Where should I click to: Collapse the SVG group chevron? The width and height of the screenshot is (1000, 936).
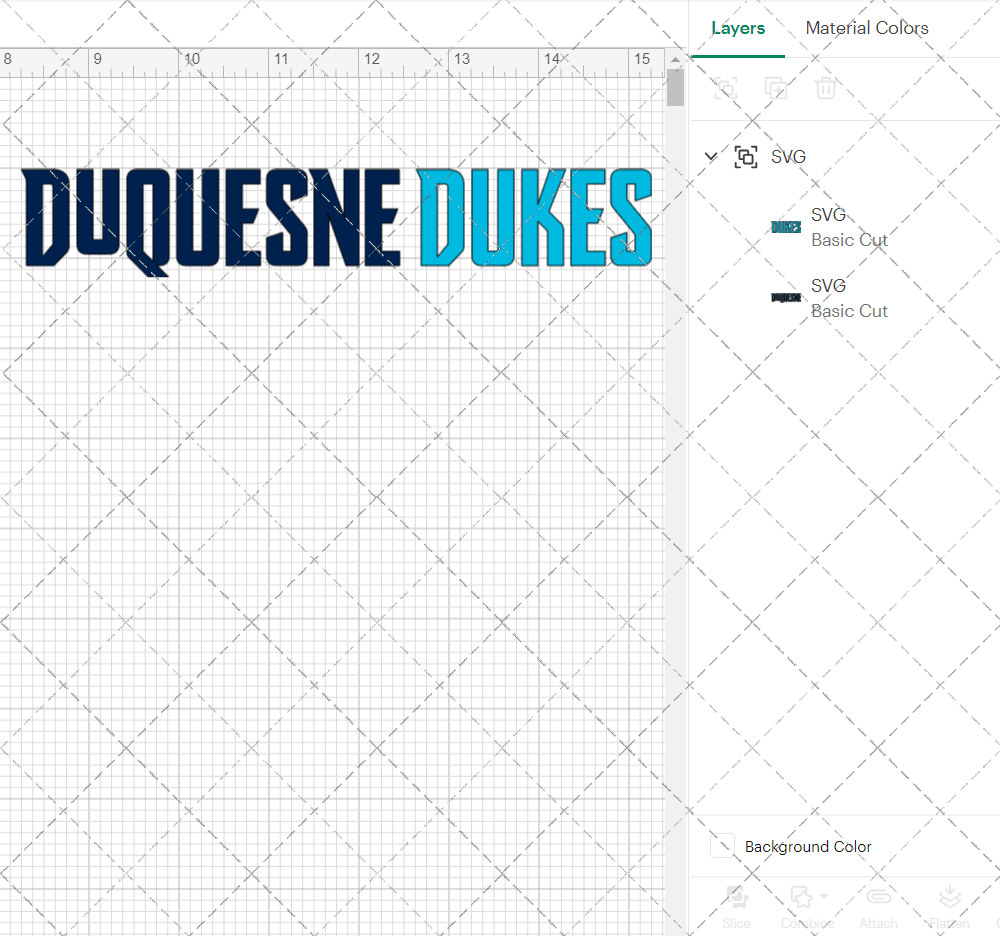click(710, 156)
